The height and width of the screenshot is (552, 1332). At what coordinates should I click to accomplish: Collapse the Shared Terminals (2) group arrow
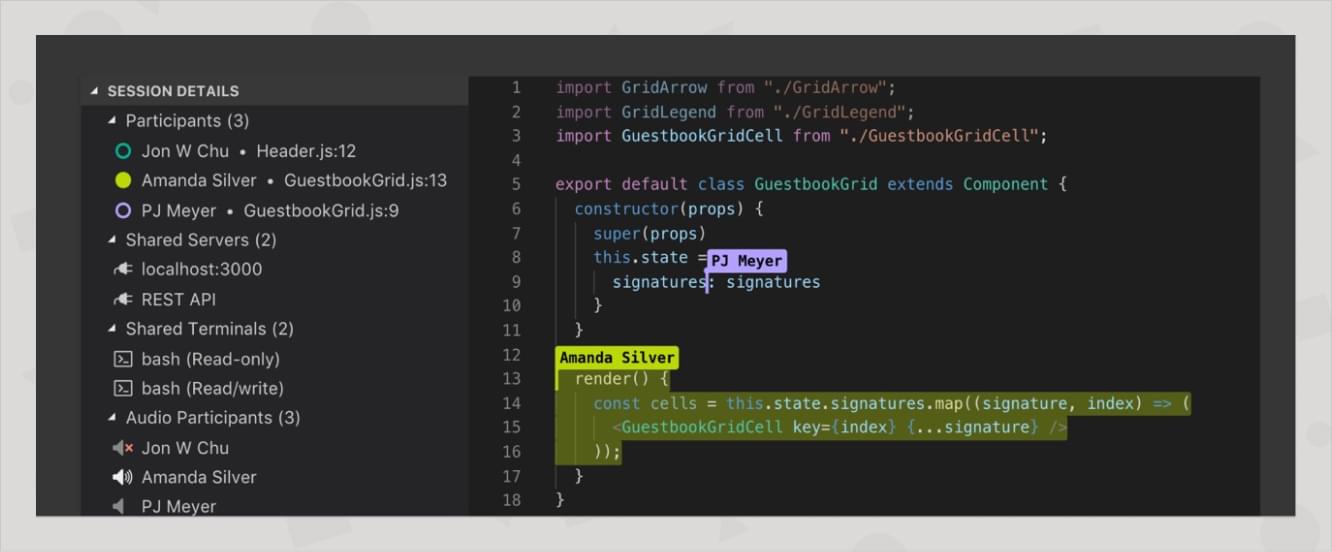coord(113,329)
